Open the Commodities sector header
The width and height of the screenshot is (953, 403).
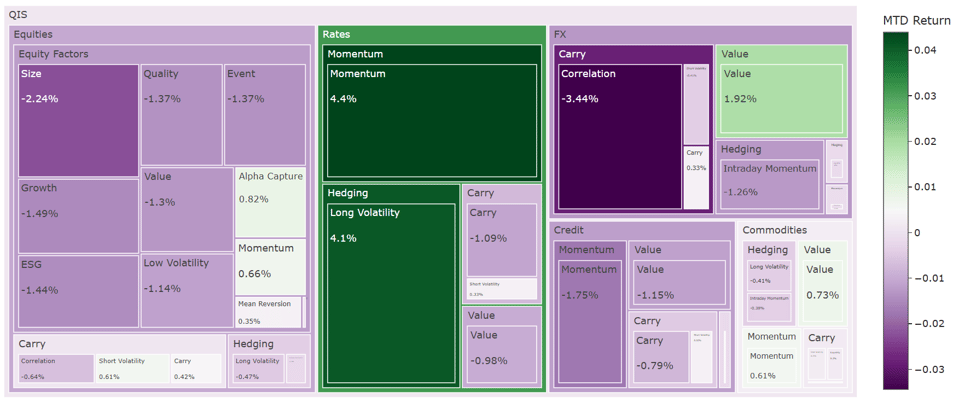coord(796,230)
